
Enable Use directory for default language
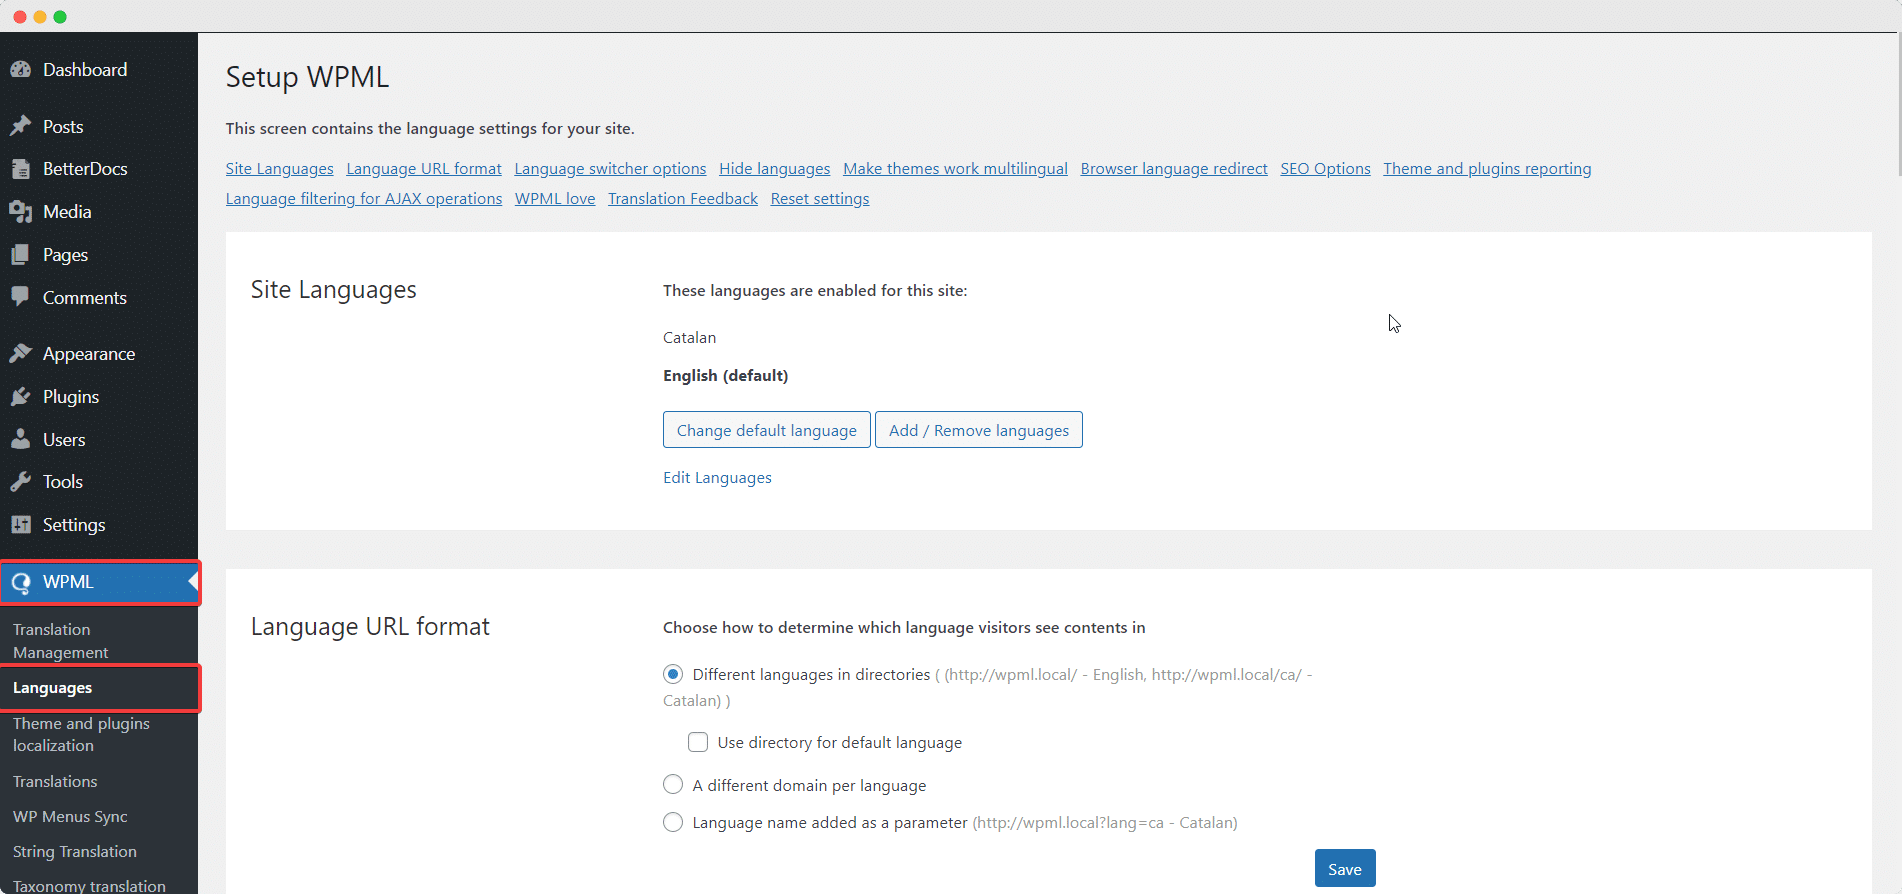698,742
